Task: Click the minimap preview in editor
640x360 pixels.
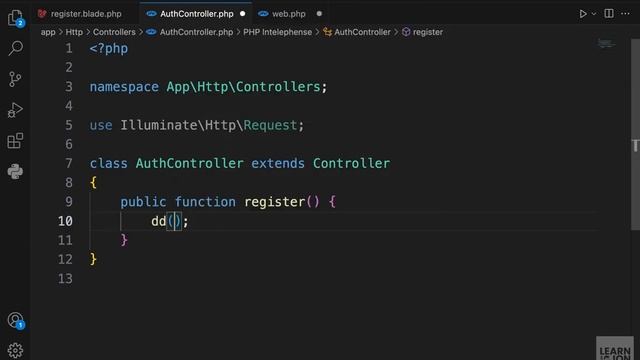Action: pyautogui.click(x=606, y=44)
